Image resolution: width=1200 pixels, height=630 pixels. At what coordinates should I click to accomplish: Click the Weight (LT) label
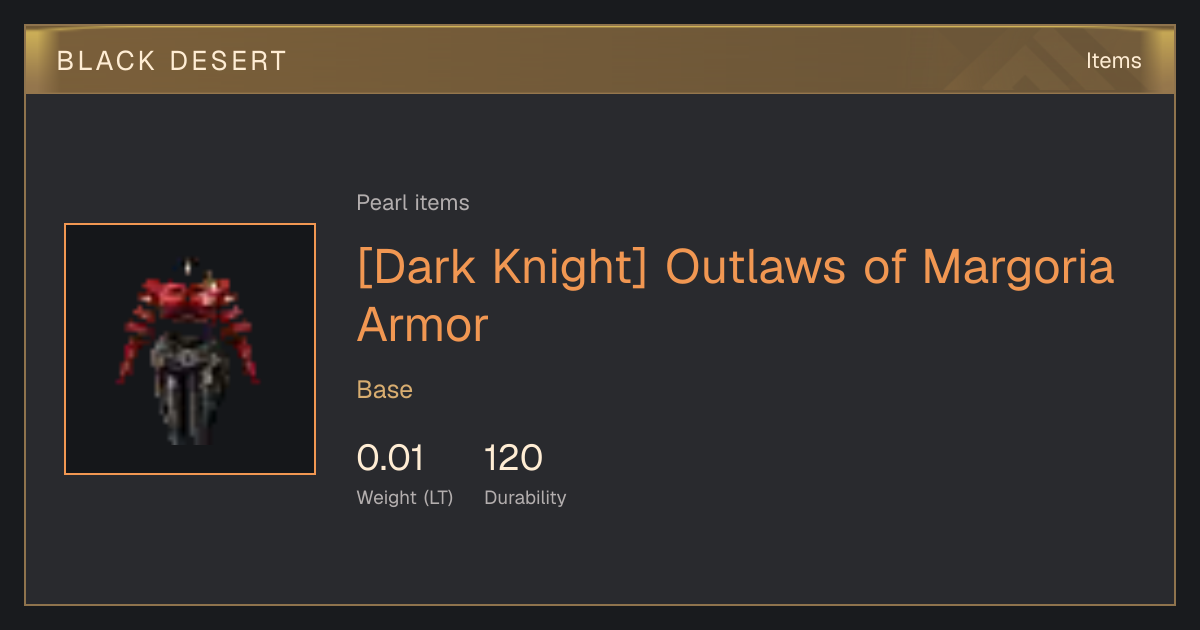[405, 498]
